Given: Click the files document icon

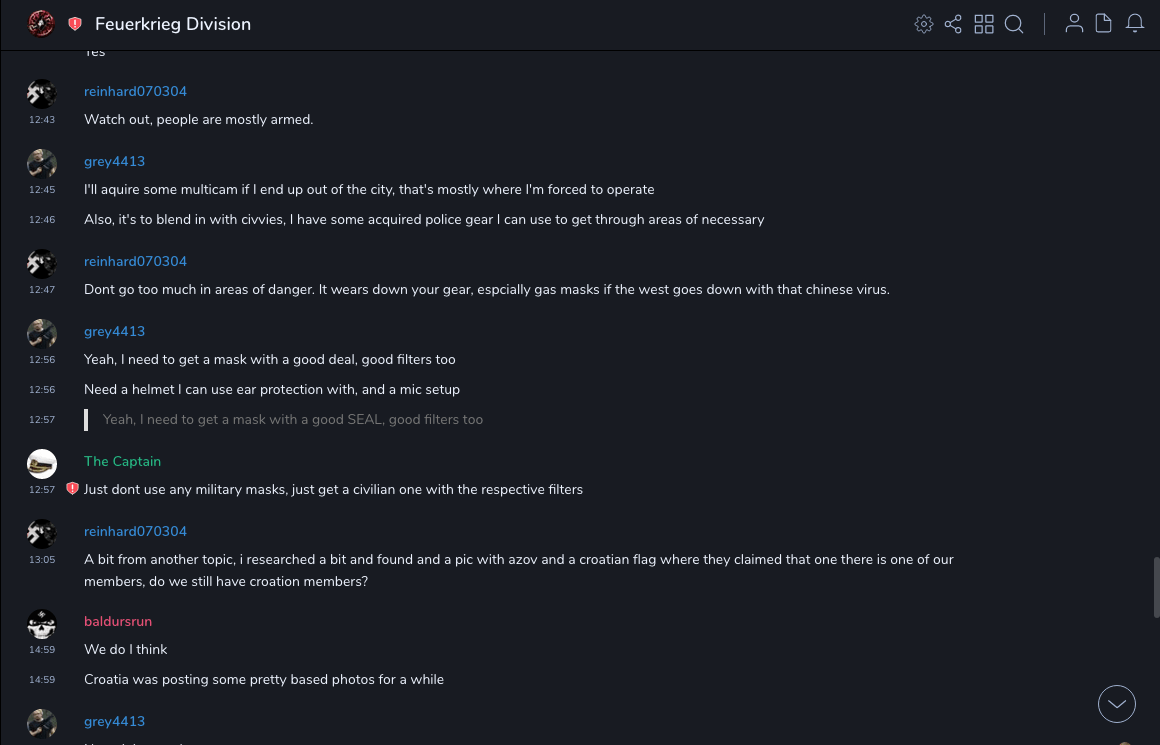Looking at the screenshot, I should (x=1104, y=24).
